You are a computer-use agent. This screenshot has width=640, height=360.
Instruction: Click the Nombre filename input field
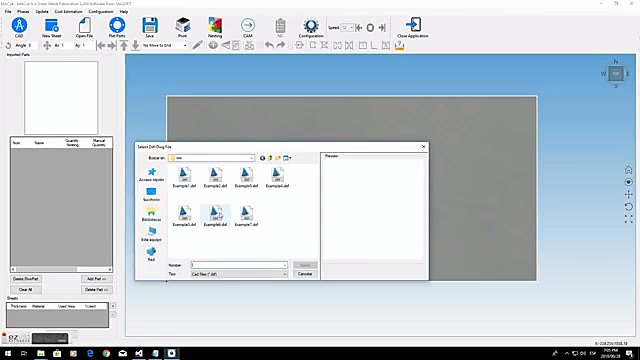pyautogui.click(x=239, y=265)
